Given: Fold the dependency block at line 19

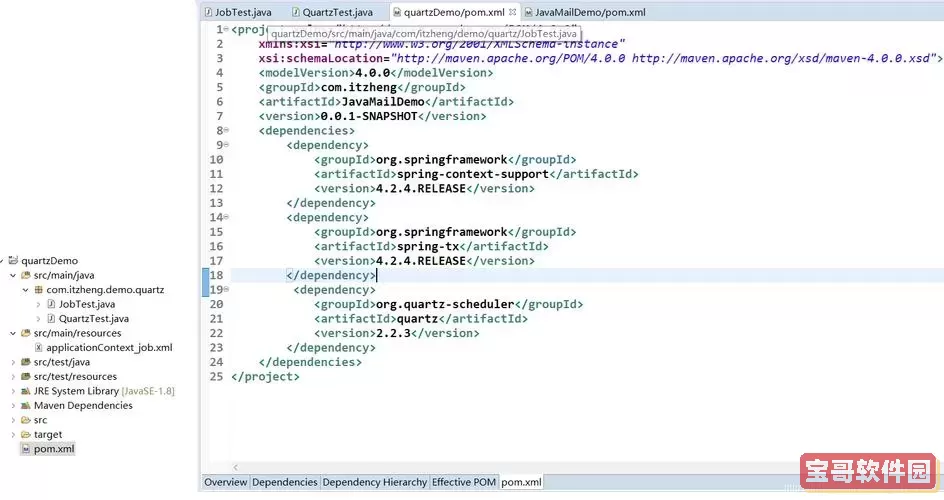Looking at the screenshot, I should click(x=226, y=289).
